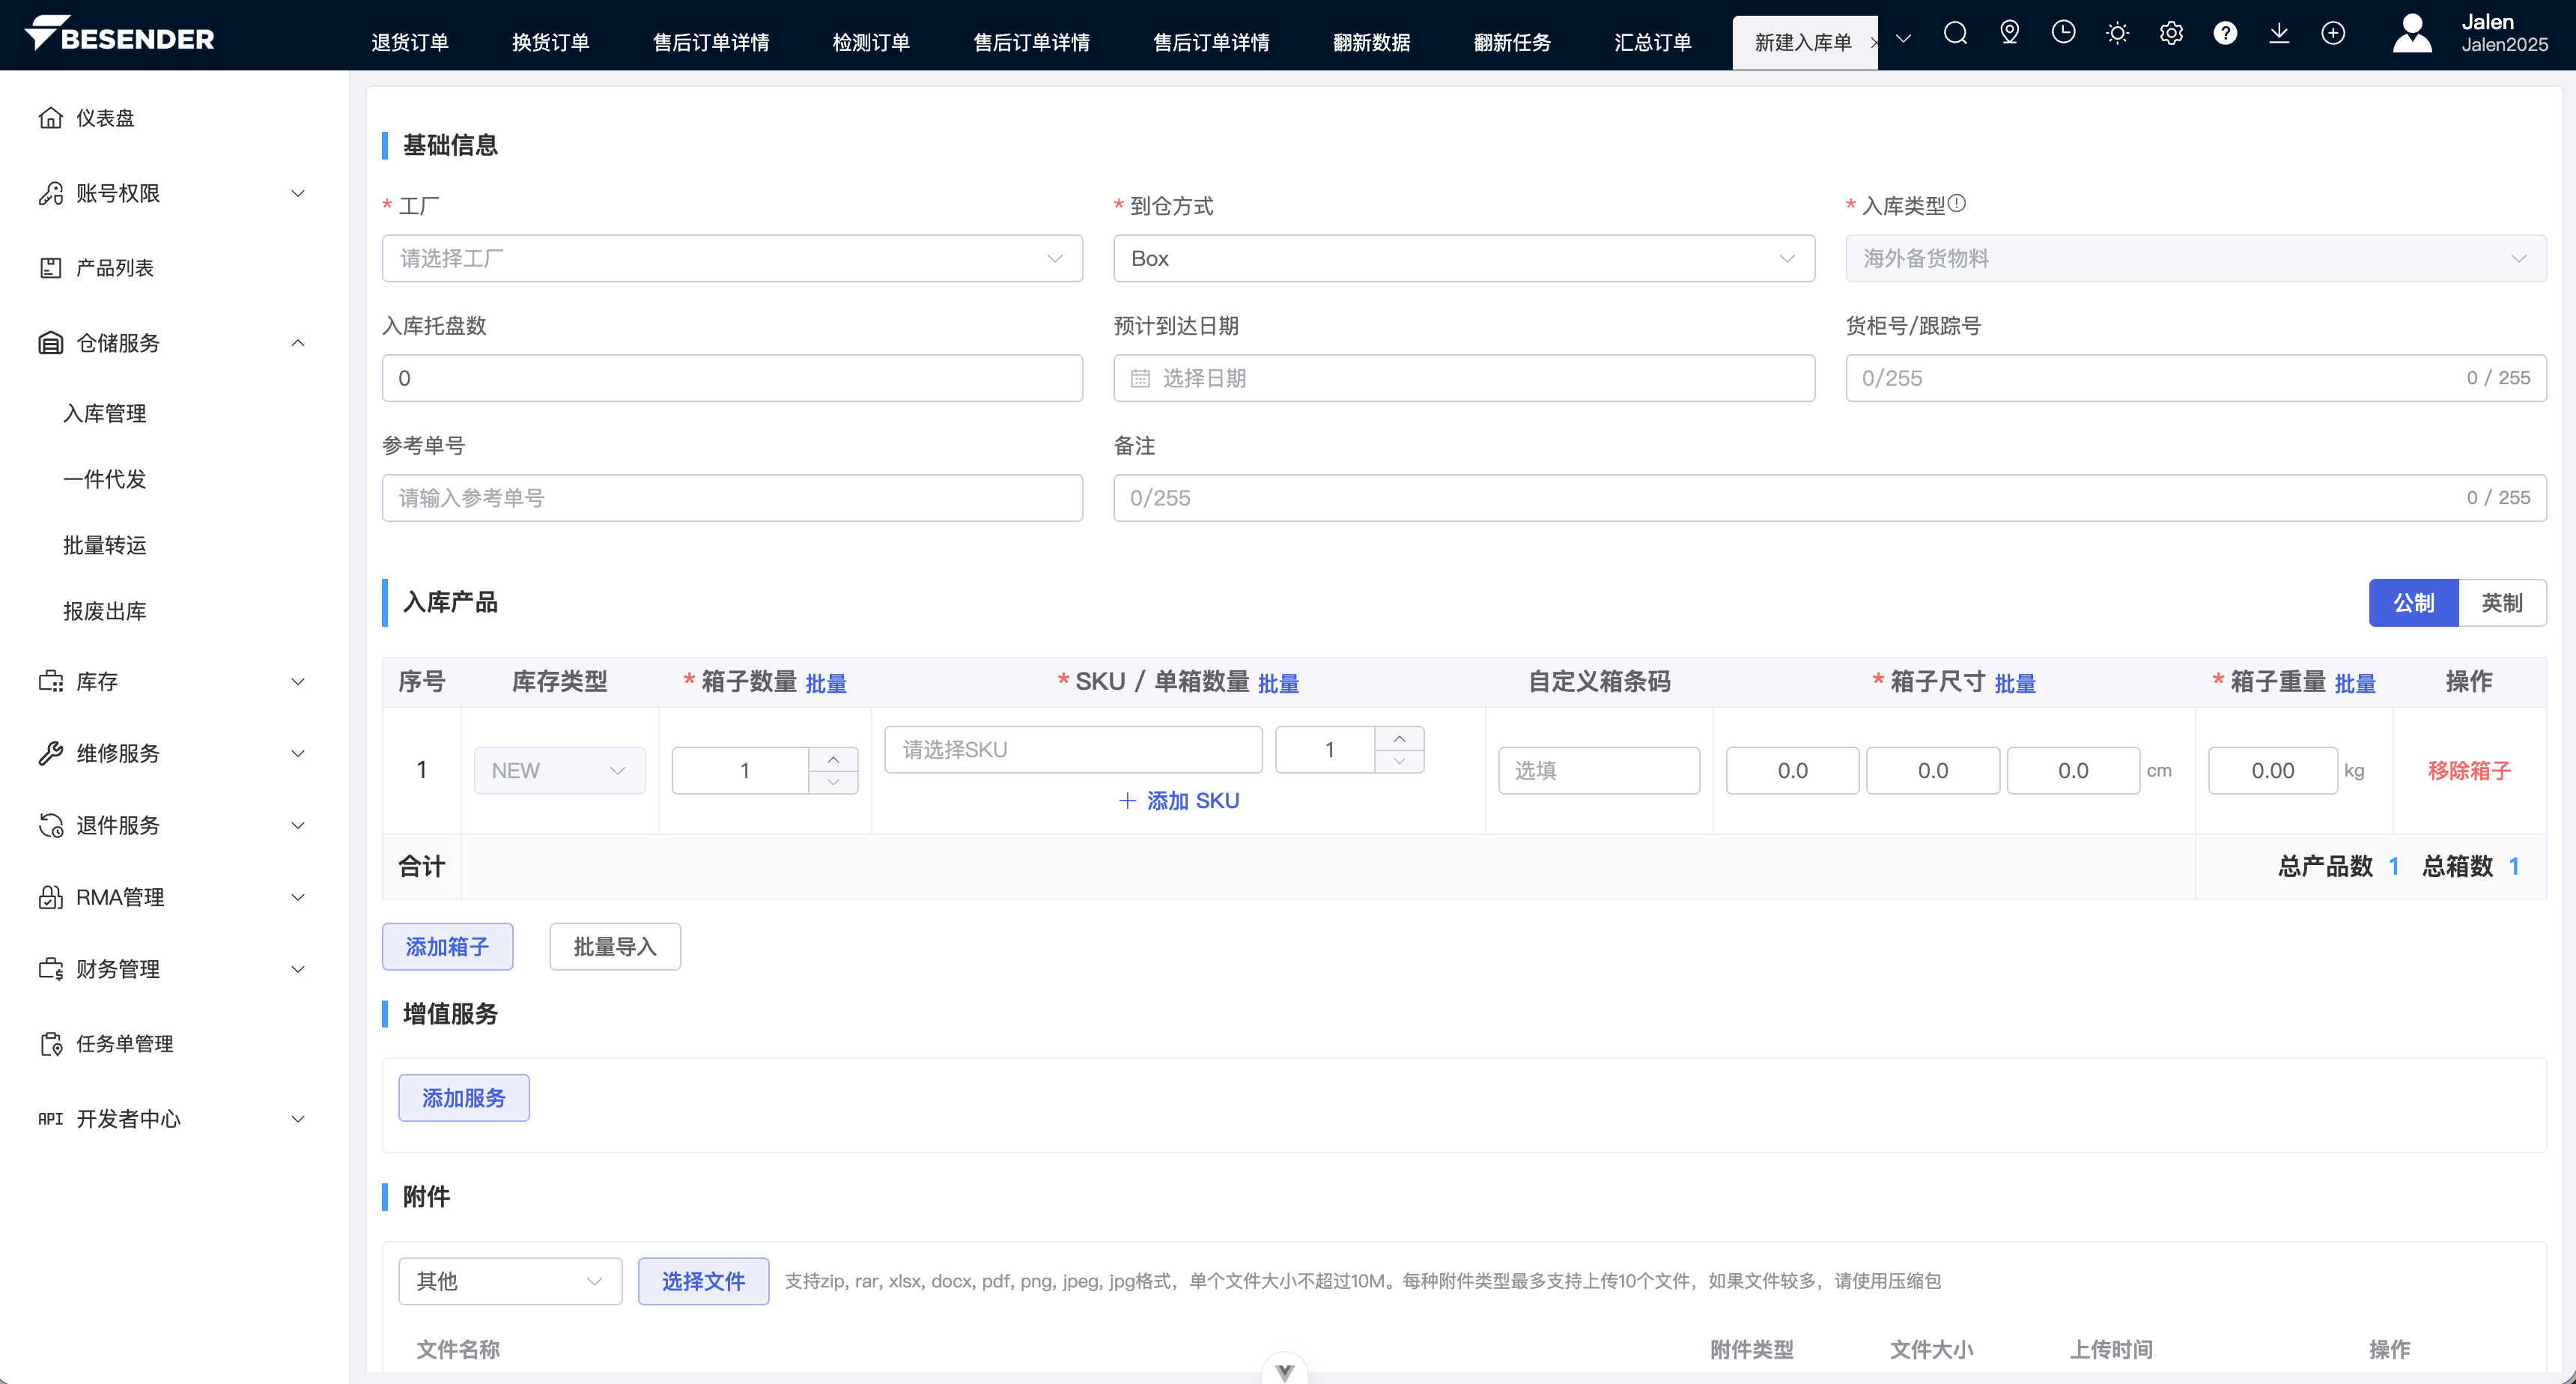Image resolution: width=2576 pixels, height=1384 pixels.
Task: Increase 箱子数量 stepper value
Action: 833,760
